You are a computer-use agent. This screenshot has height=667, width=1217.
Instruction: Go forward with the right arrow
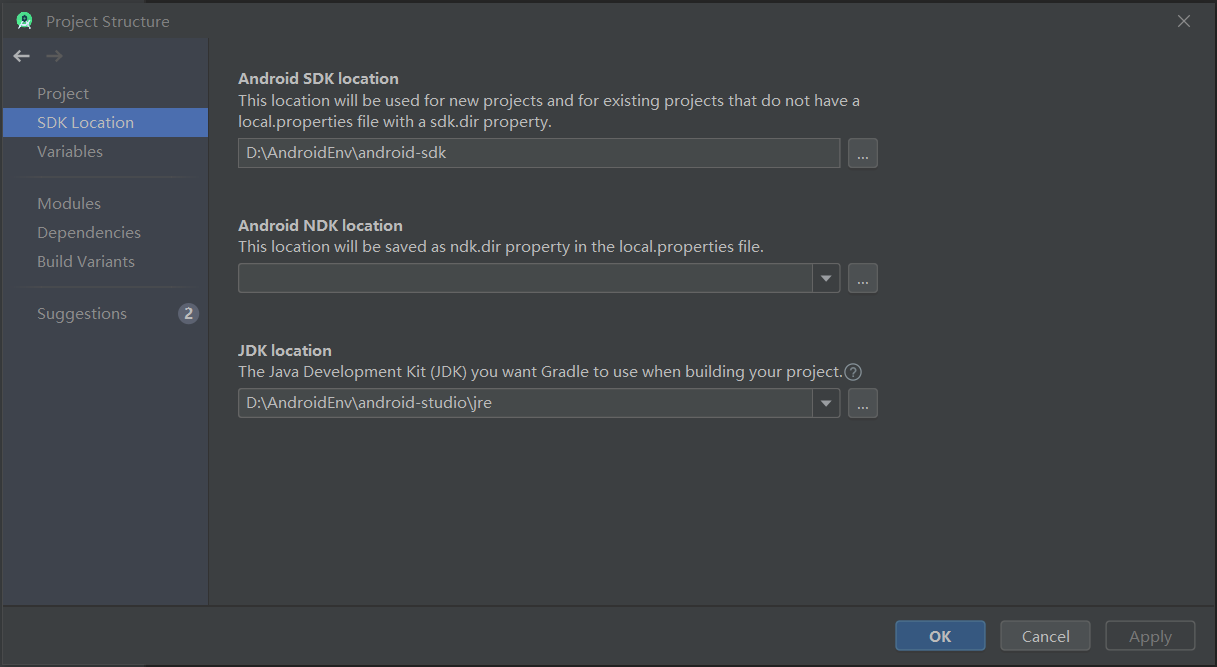pos(54,56)
